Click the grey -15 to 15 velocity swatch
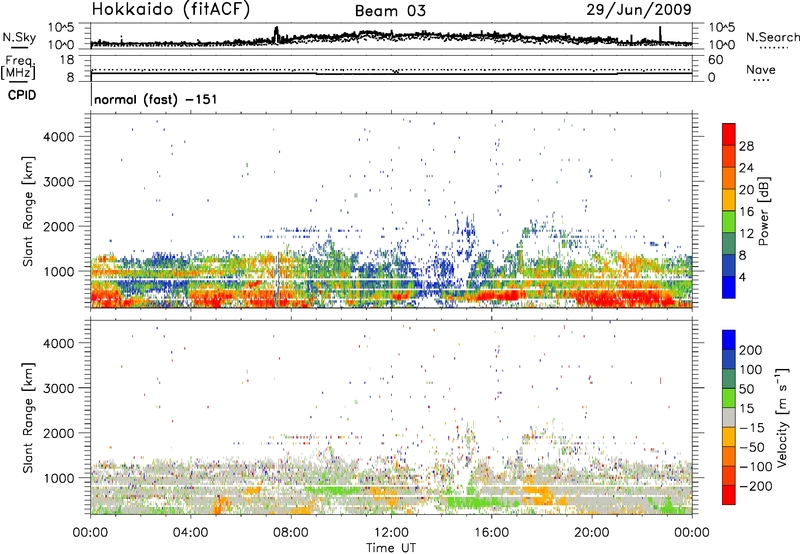This screenshot has height=554, width=800. click(729, 417)
